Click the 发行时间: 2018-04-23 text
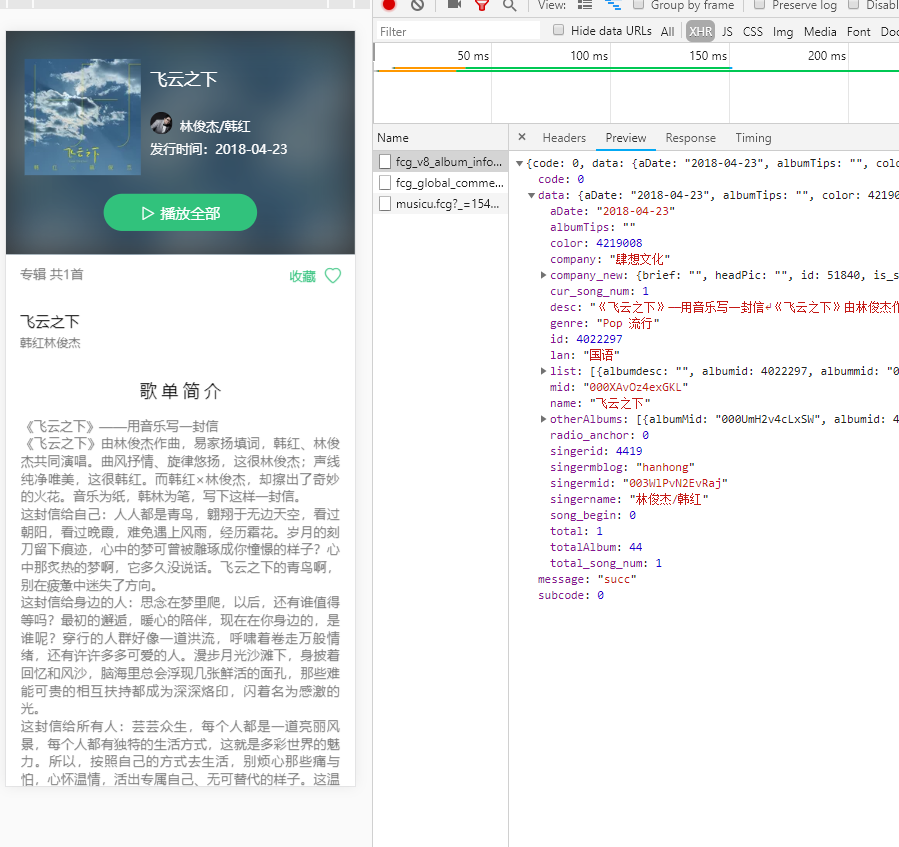The image size is (899, 847). click(218, 149)
